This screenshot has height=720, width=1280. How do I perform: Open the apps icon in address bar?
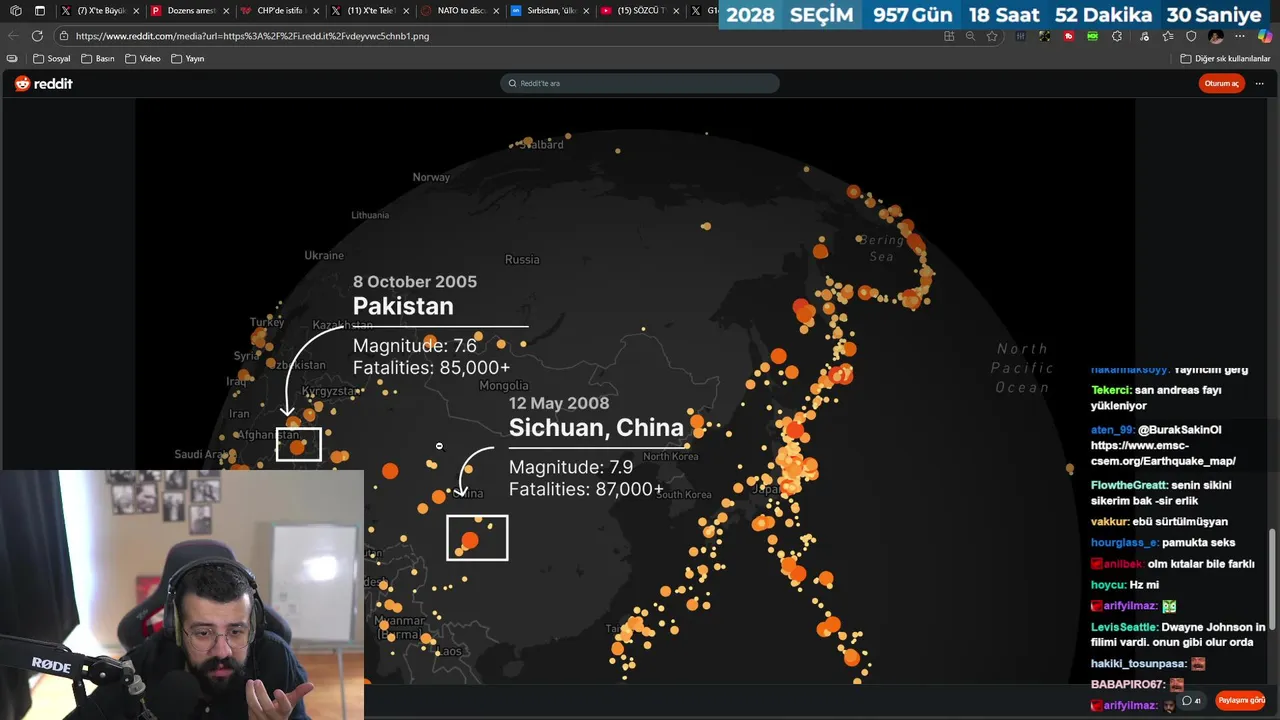pos(949,36)
